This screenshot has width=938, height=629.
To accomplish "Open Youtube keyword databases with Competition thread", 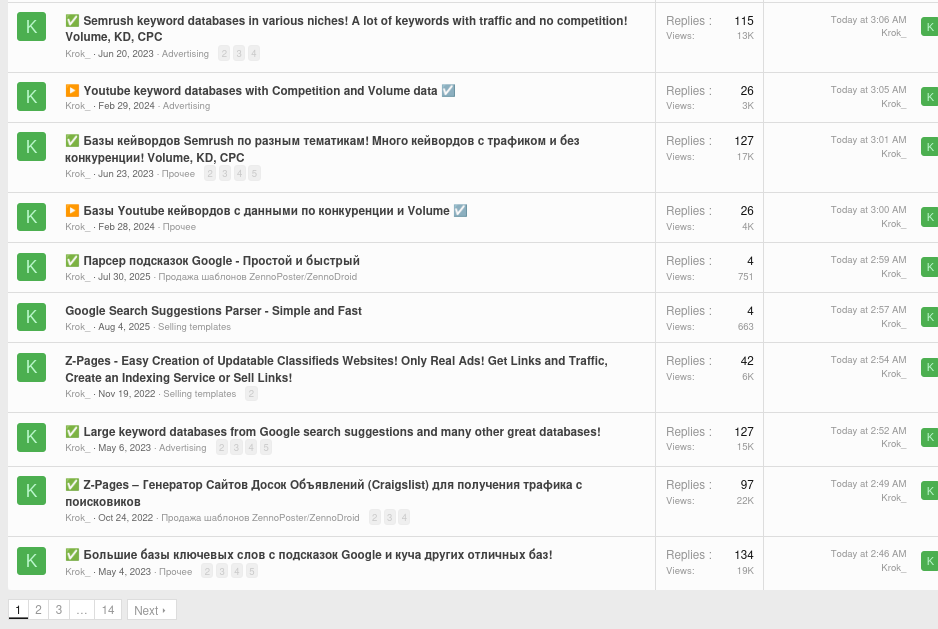I will 260,91.
